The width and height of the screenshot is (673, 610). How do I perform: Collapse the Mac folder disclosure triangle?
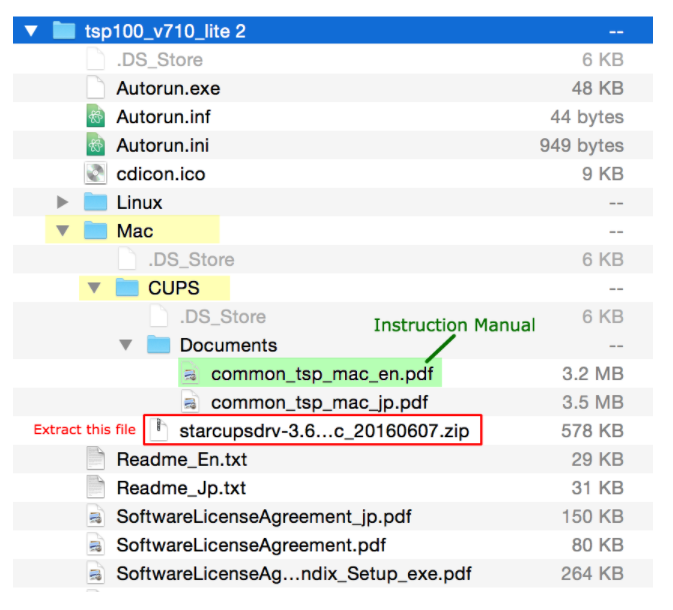[63, 231]
